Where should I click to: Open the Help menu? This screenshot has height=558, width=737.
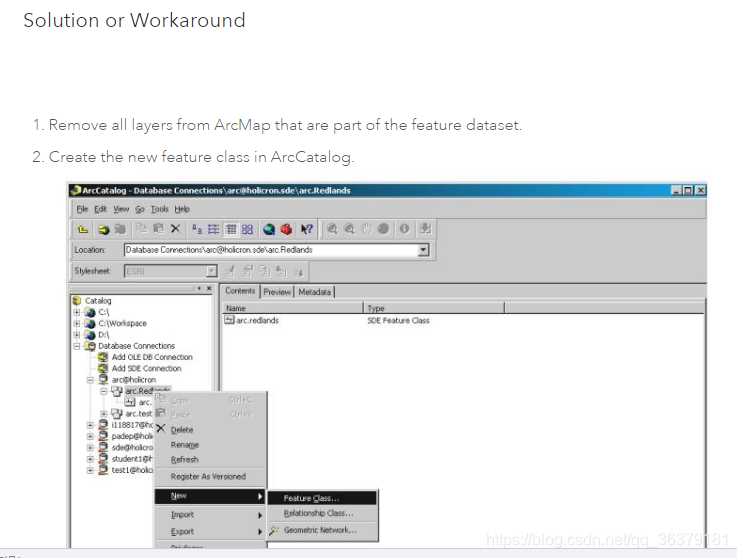coord(182,209)
